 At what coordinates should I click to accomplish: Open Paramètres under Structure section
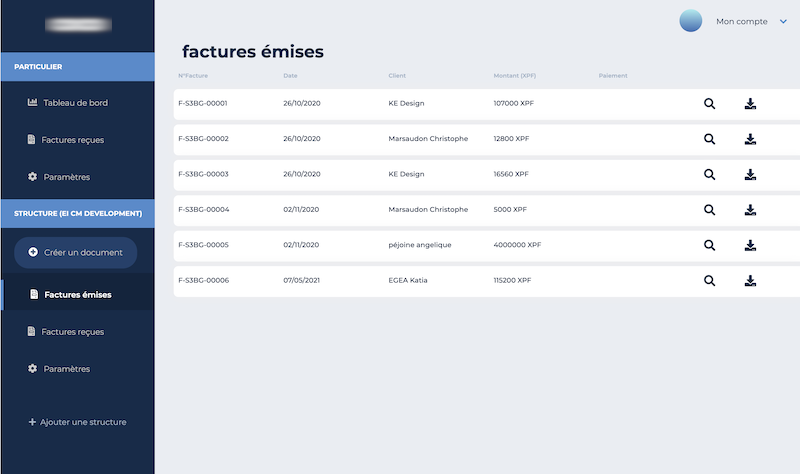click(66, 369)
